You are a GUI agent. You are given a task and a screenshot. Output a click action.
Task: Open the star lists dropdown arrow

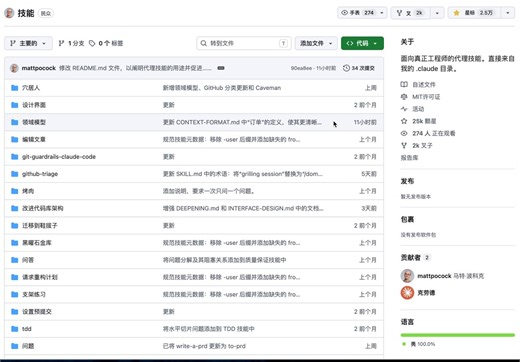[x=508, y=13]
